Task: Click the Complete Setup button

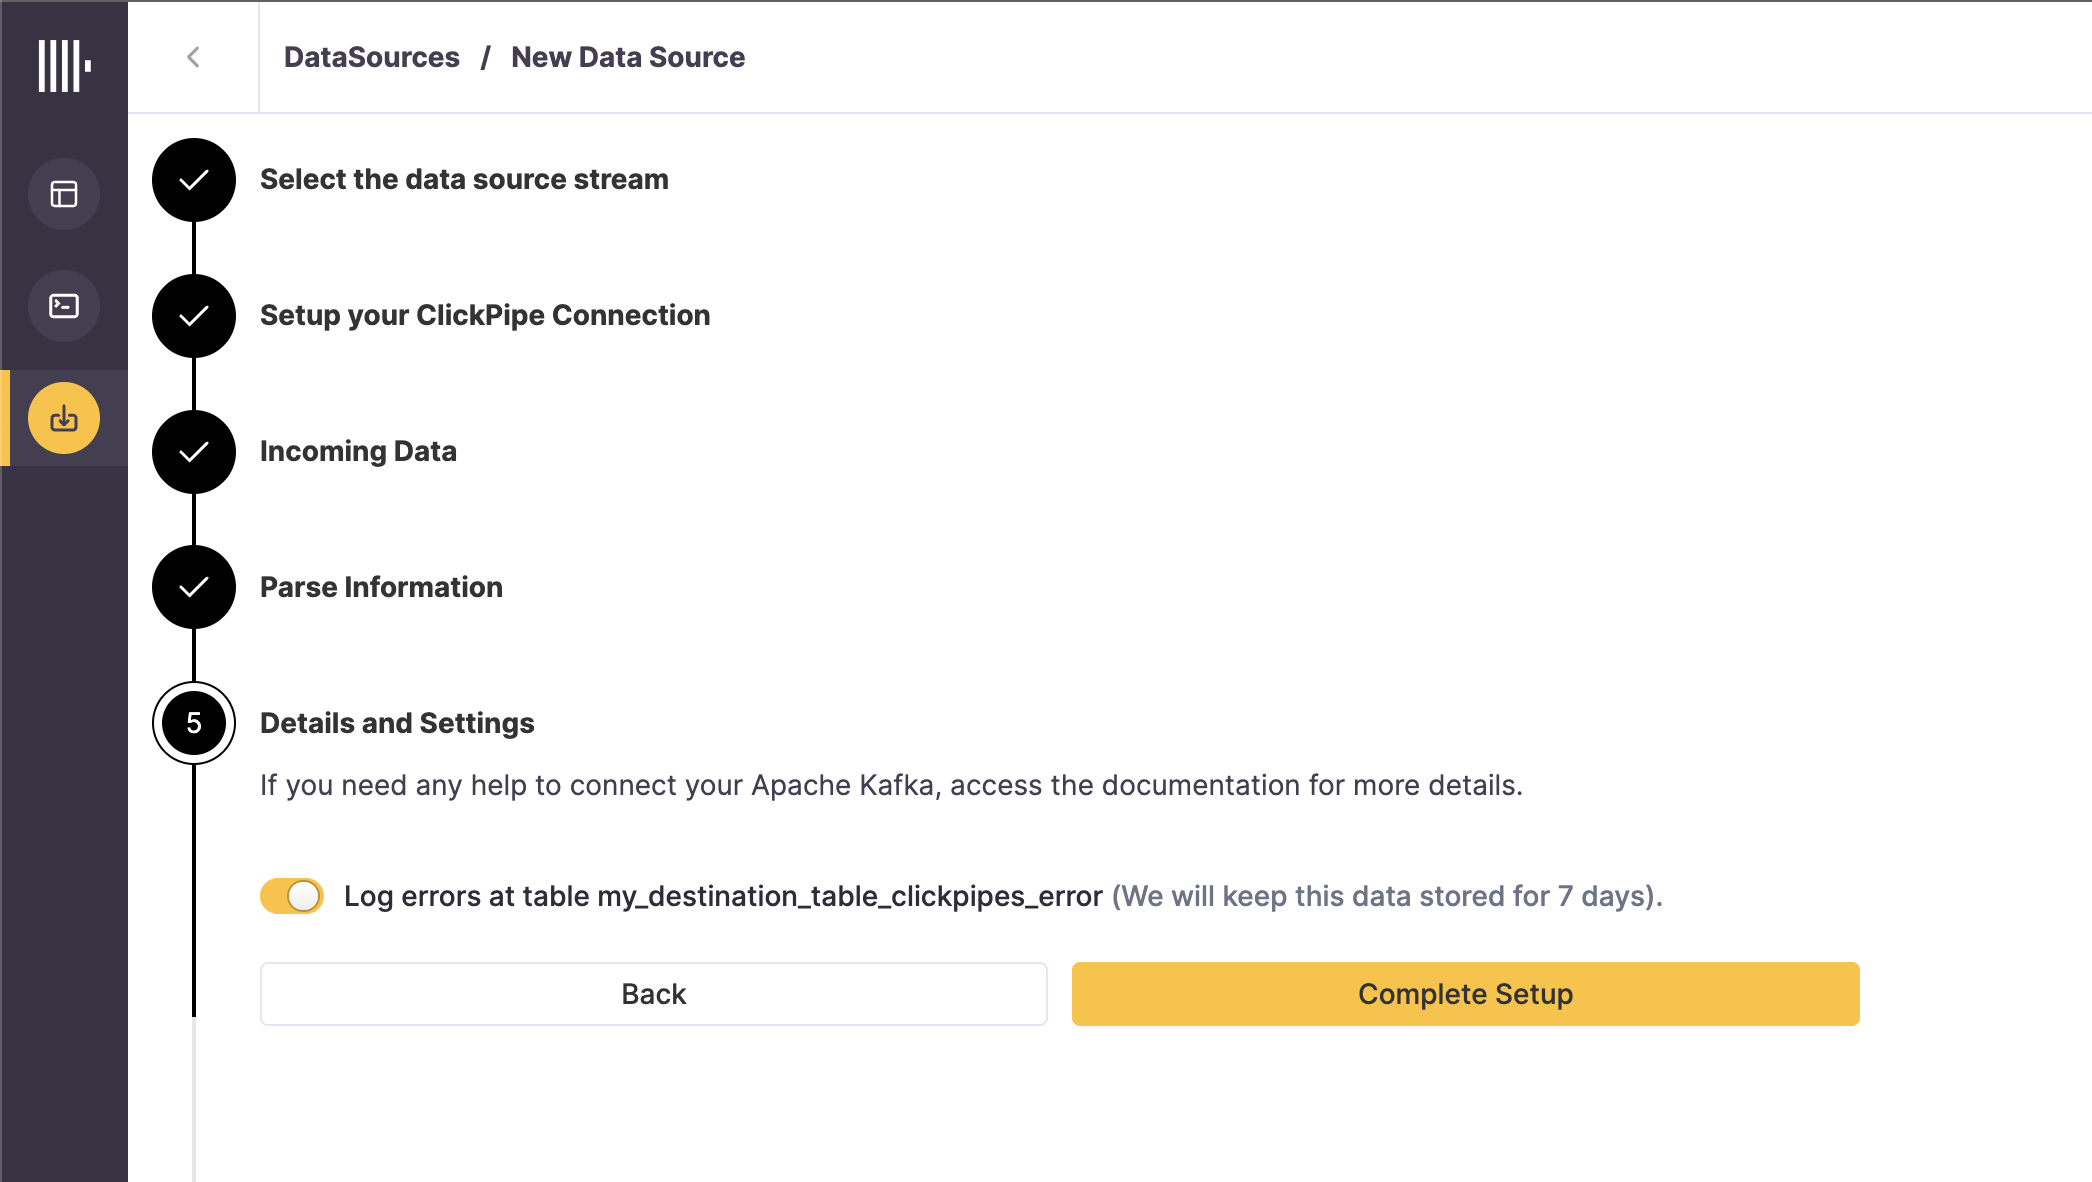Action: pos(1466,994)
